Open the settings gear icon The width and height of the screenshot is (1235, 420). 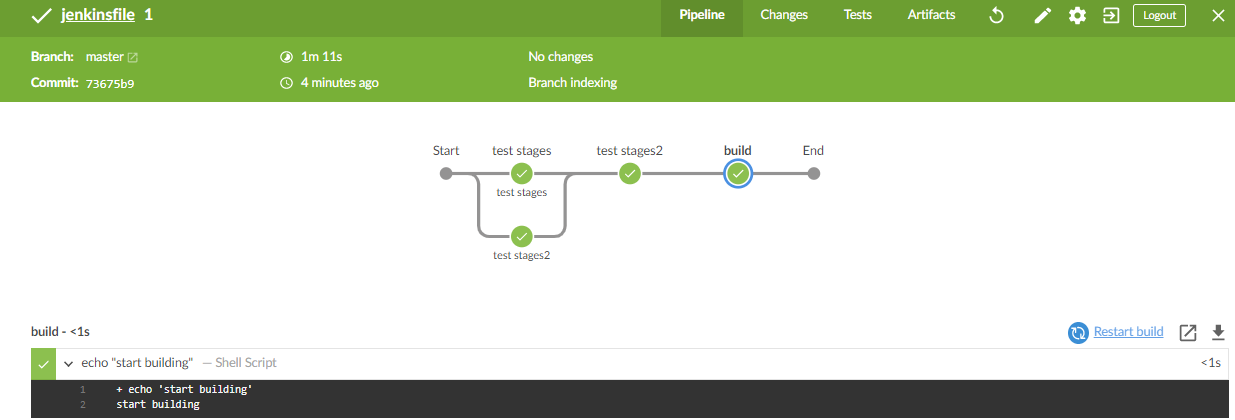[1077, 16]
